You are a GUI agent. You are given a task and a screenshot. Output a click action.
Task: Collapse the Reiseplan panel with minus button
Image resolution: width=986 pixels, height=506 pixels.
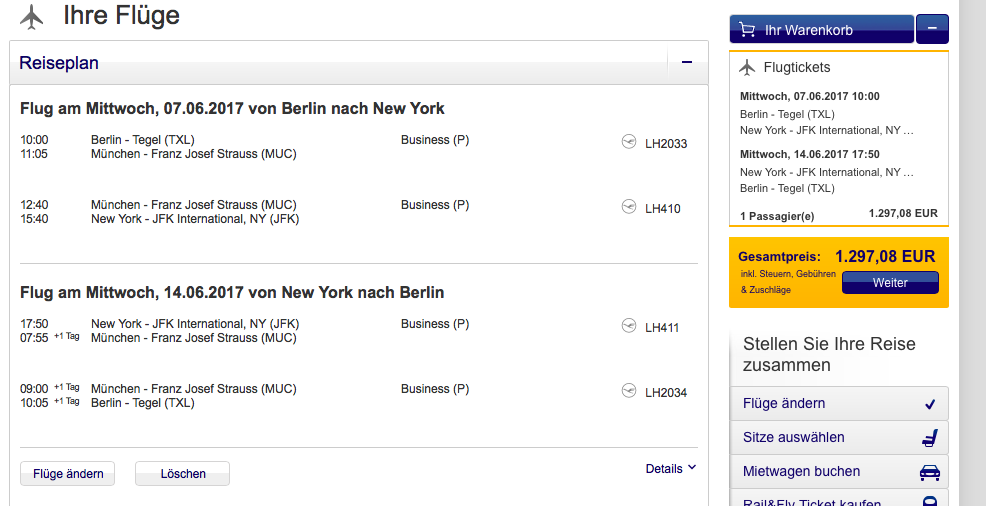pyautogui.click(x=687, y=63)
